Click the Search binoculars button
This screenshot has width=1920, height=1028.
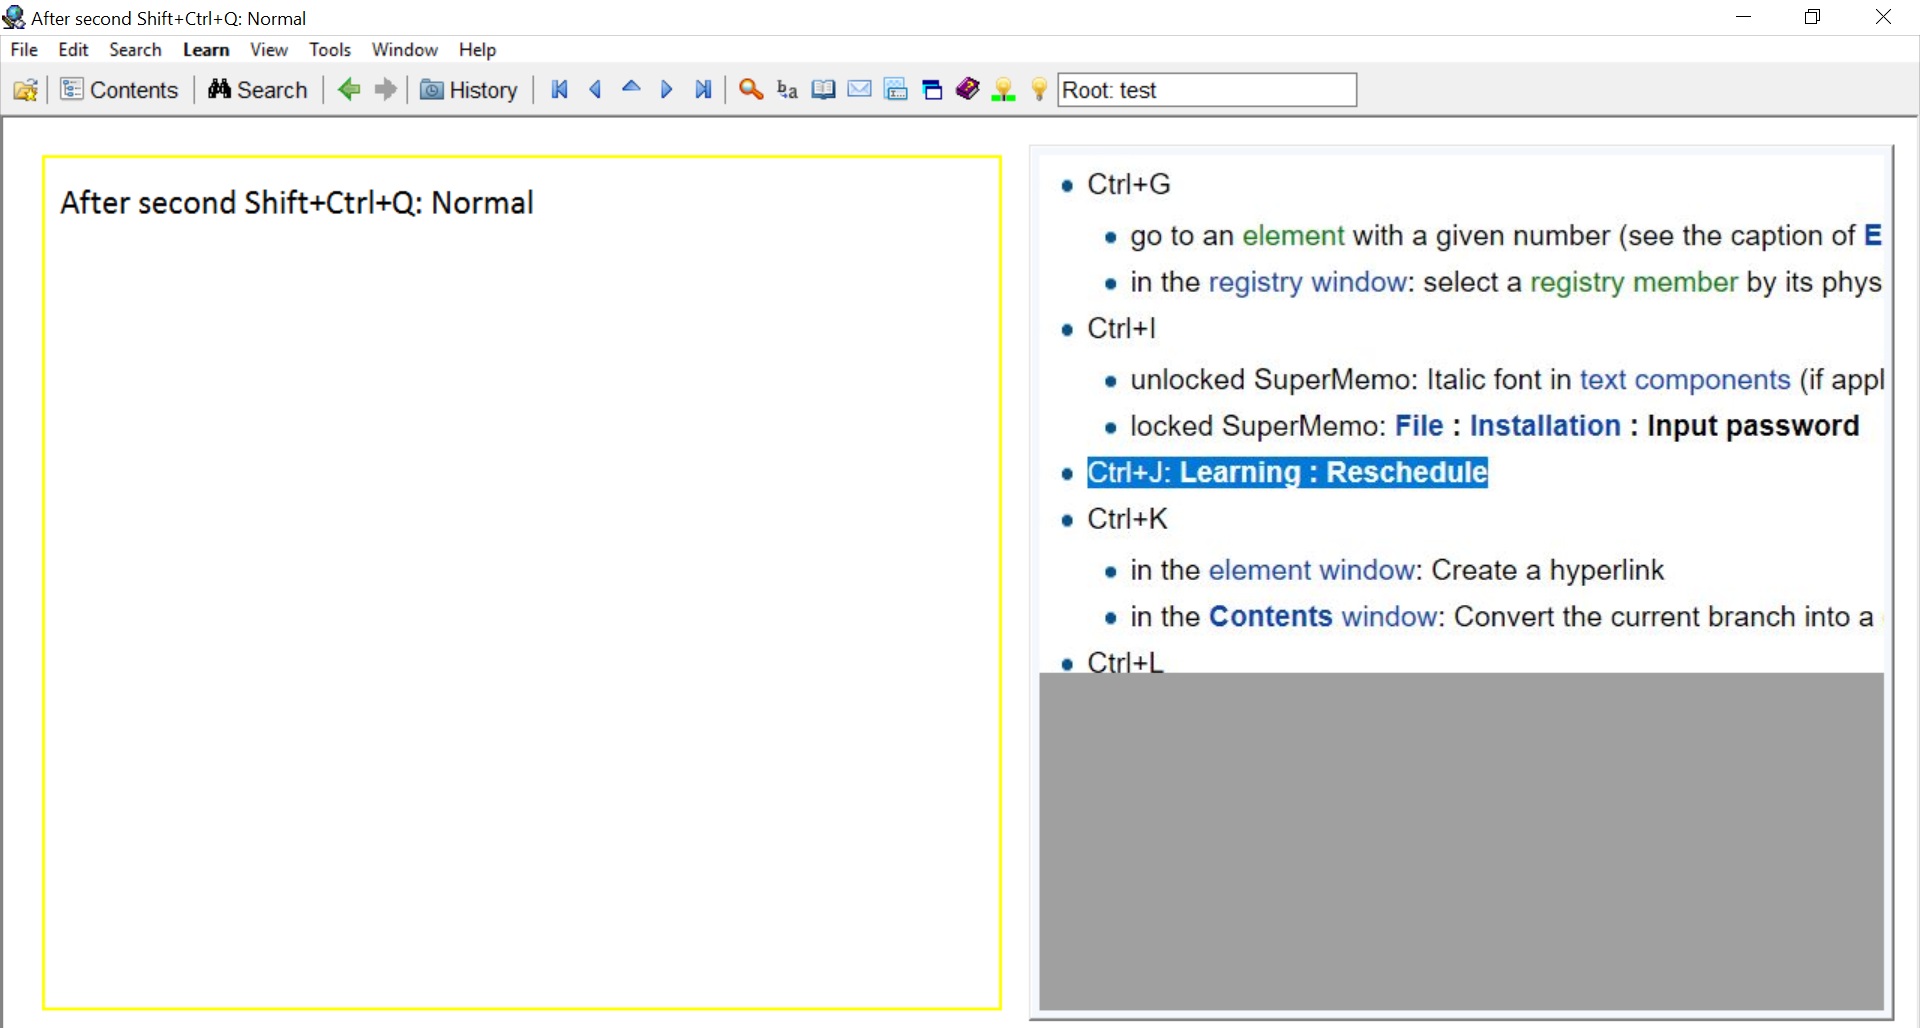coord(258,90)
